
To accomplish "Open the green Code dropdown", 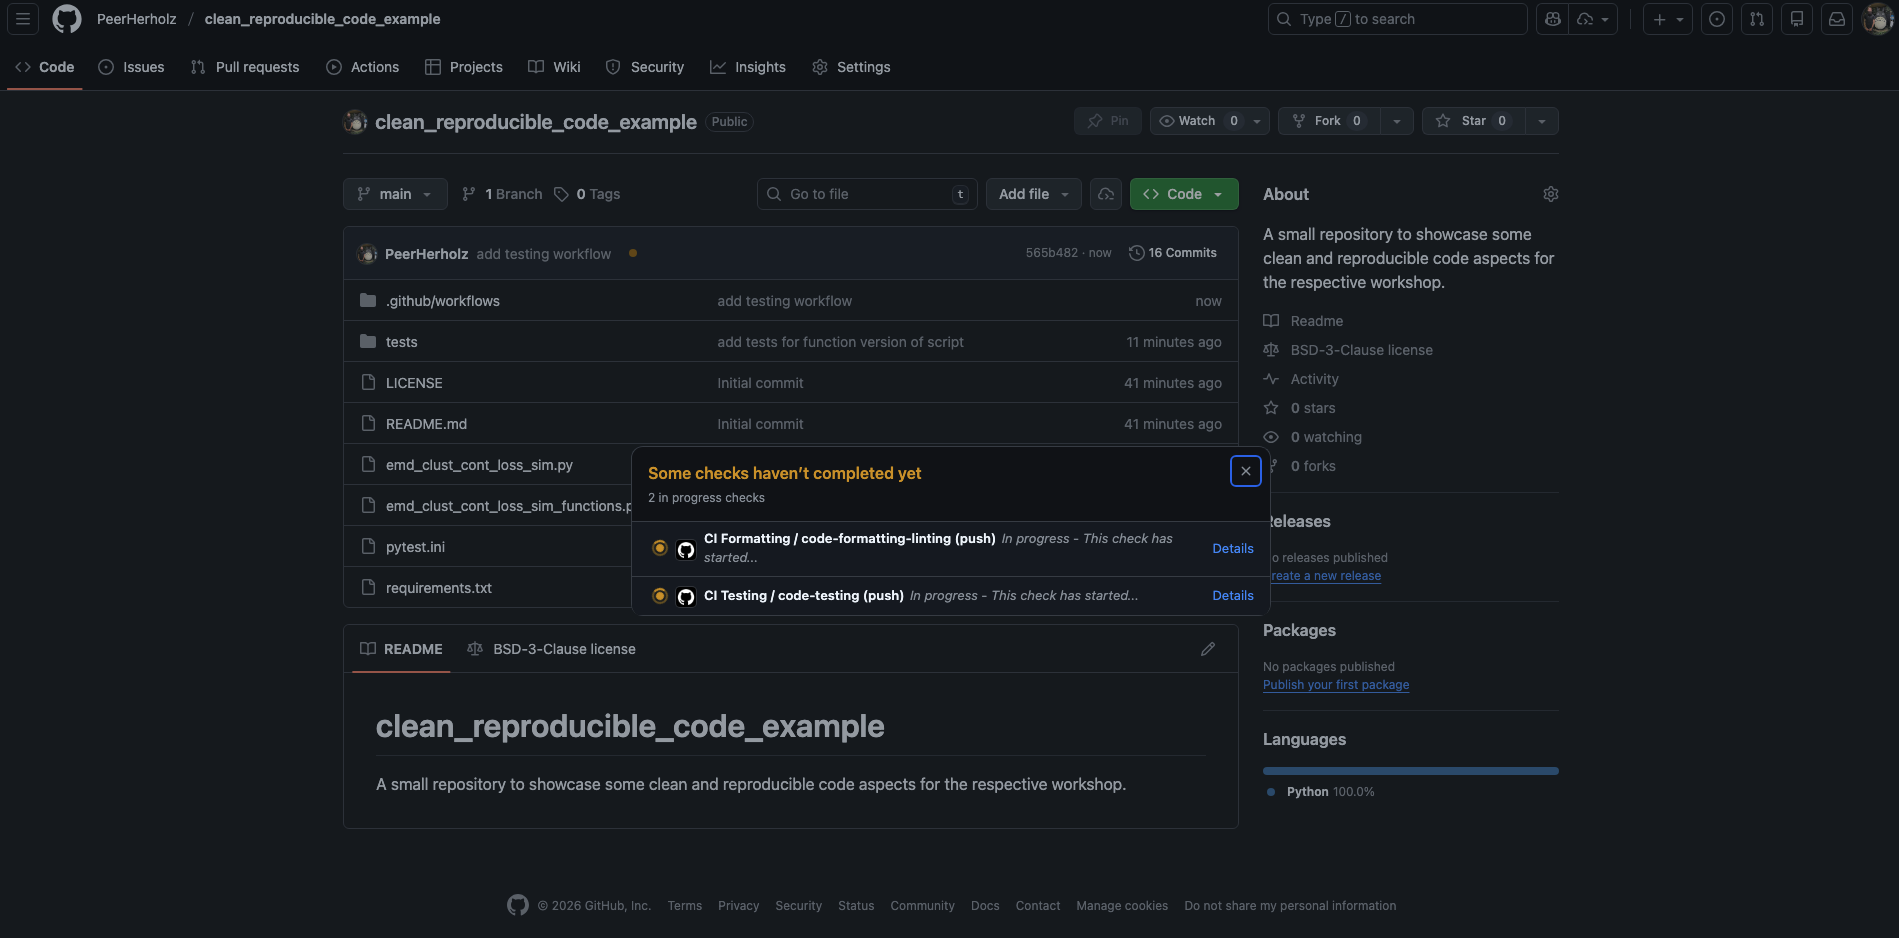I will point(1184,194).
